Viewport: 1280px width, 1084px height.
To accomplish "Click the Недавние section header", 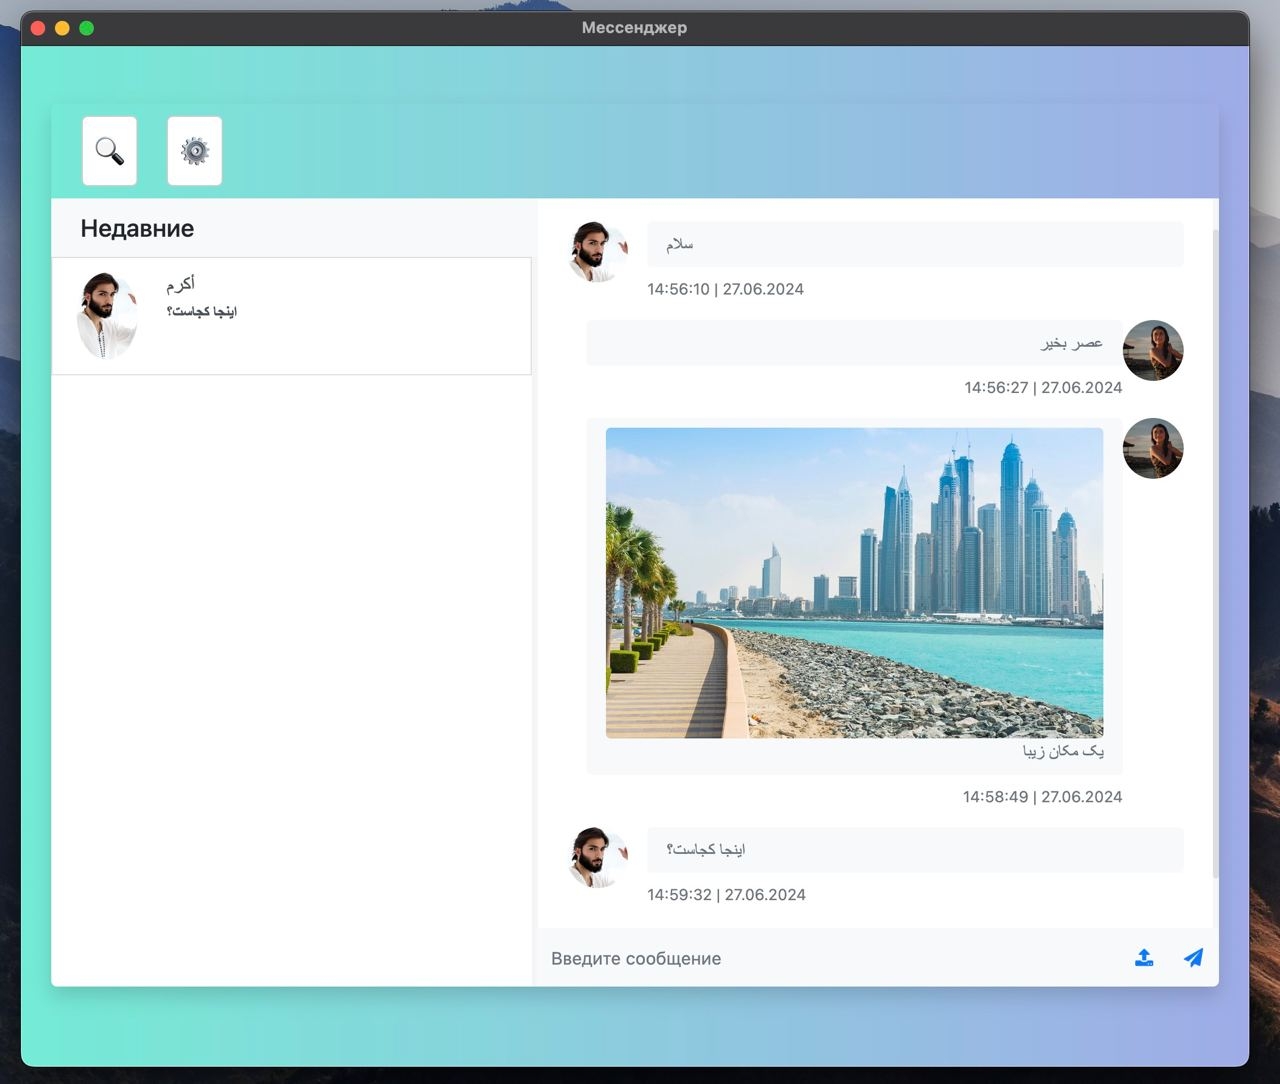I will tap(137, 228).
